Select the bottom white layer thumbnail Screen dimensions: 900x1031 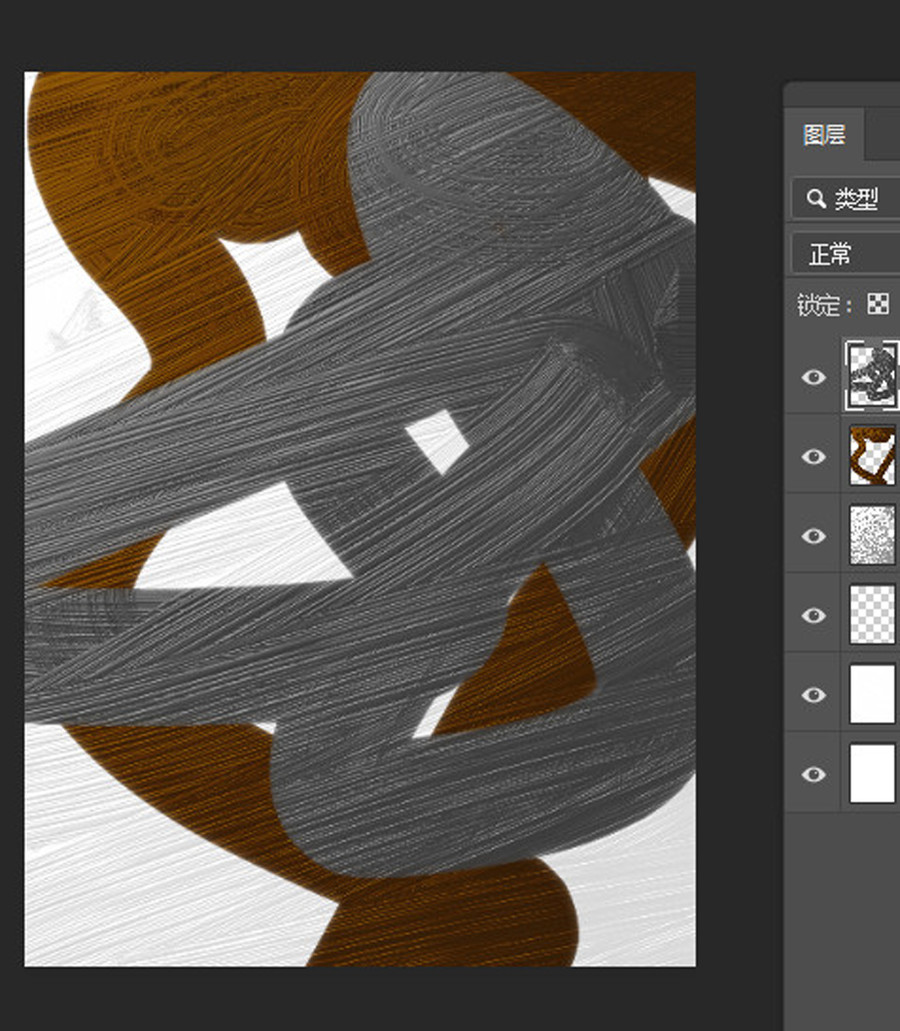872,773
